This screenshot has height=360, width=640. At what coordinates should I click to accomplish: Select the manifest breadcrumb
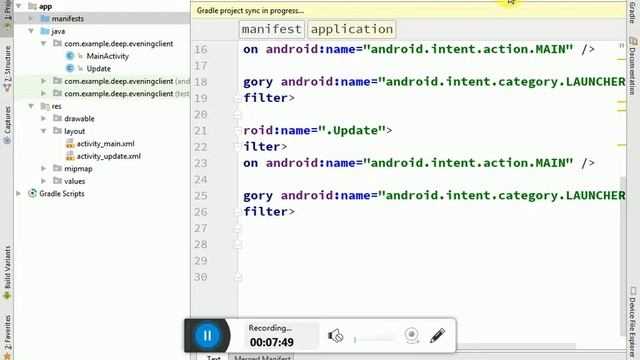coord(271,29)
